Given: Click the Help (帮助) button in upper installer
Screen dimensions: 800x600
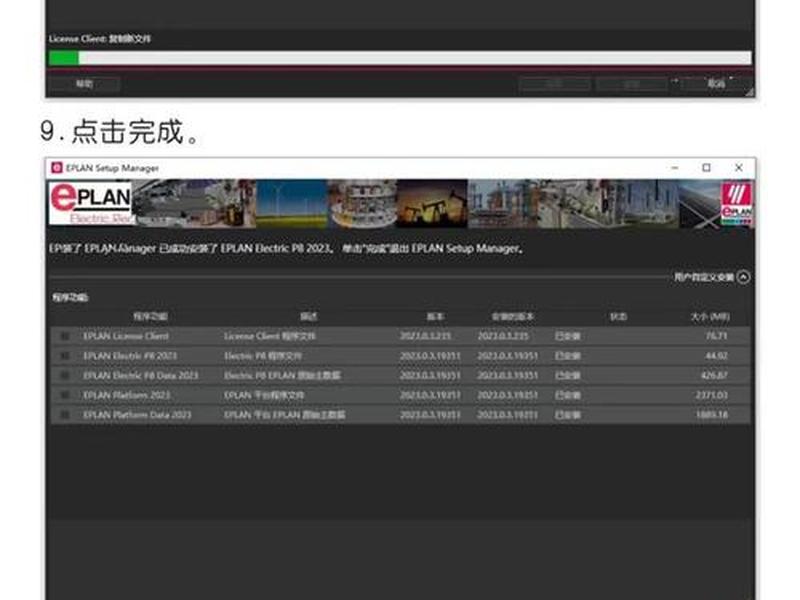Looking at the screenshot, I should 84,84.
